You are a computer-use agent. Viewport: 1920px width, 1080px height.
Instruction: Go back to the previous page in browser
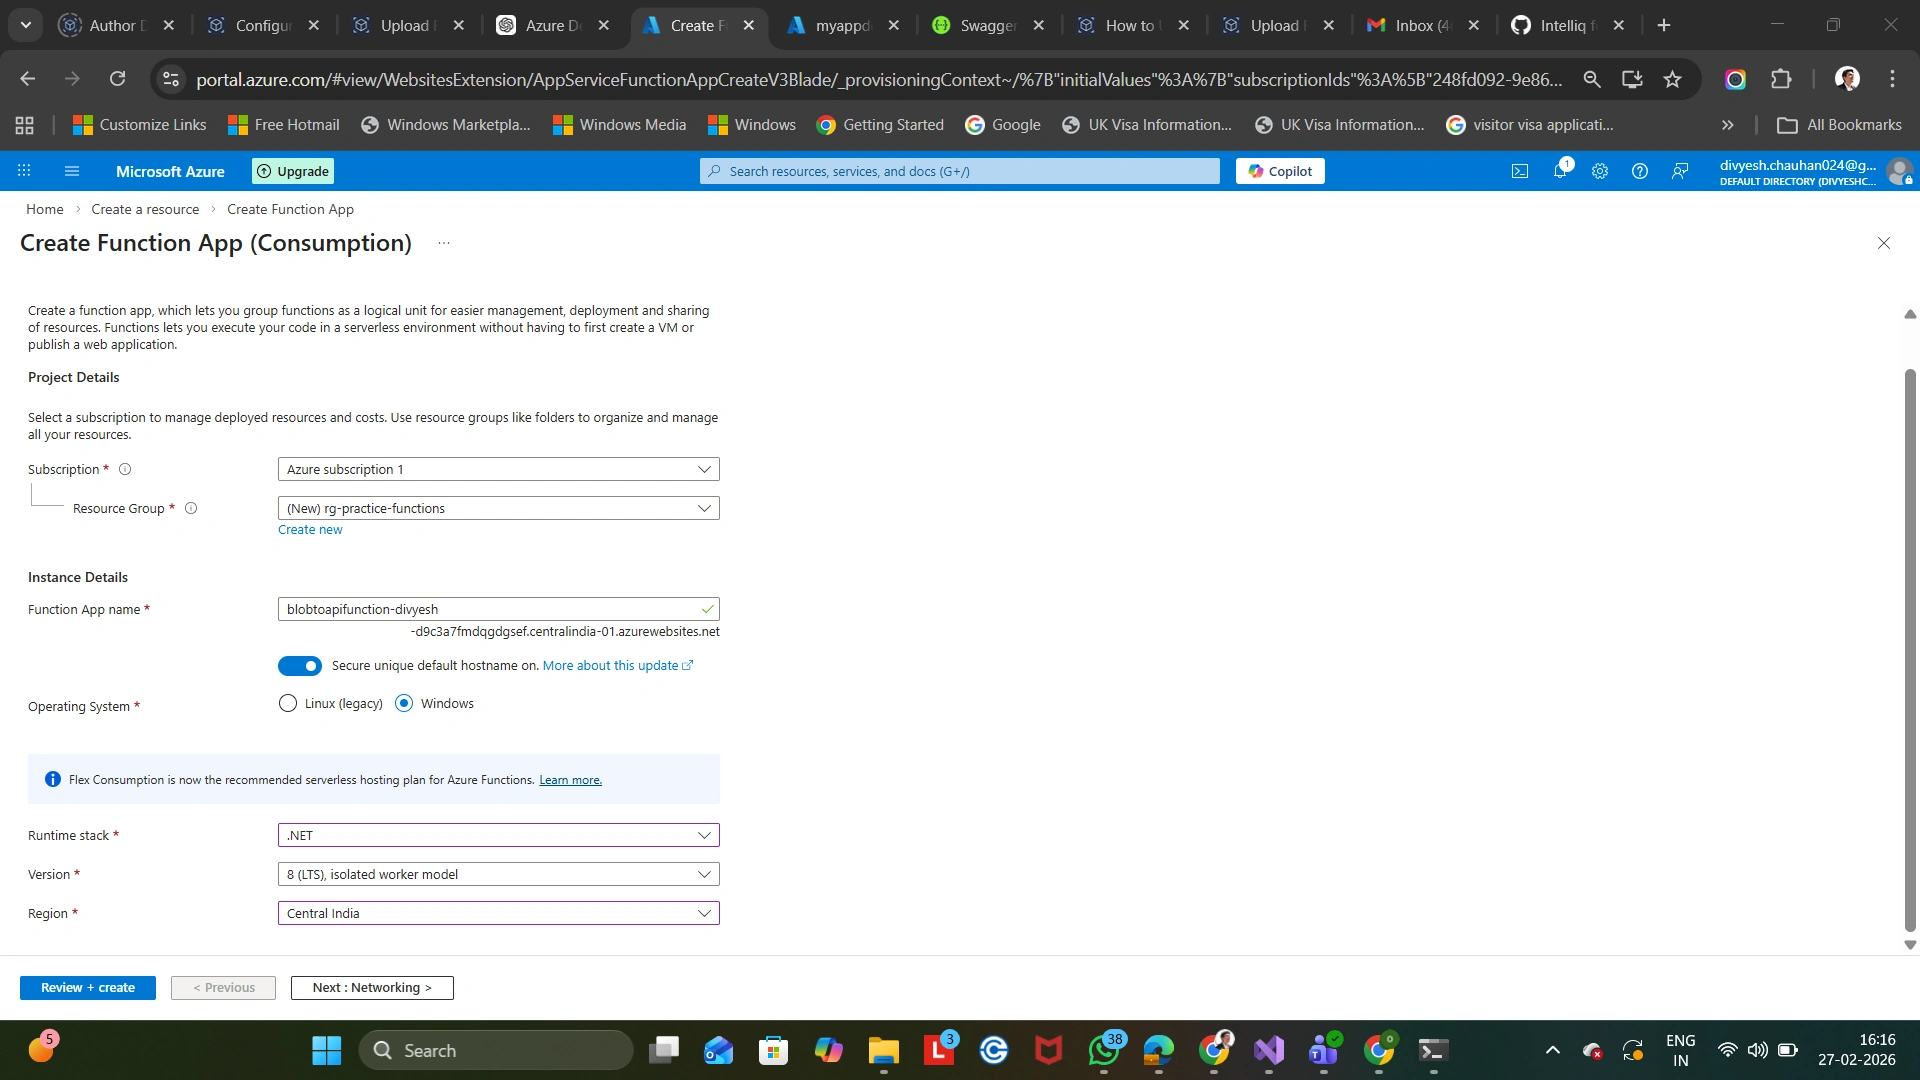point(28,79)
